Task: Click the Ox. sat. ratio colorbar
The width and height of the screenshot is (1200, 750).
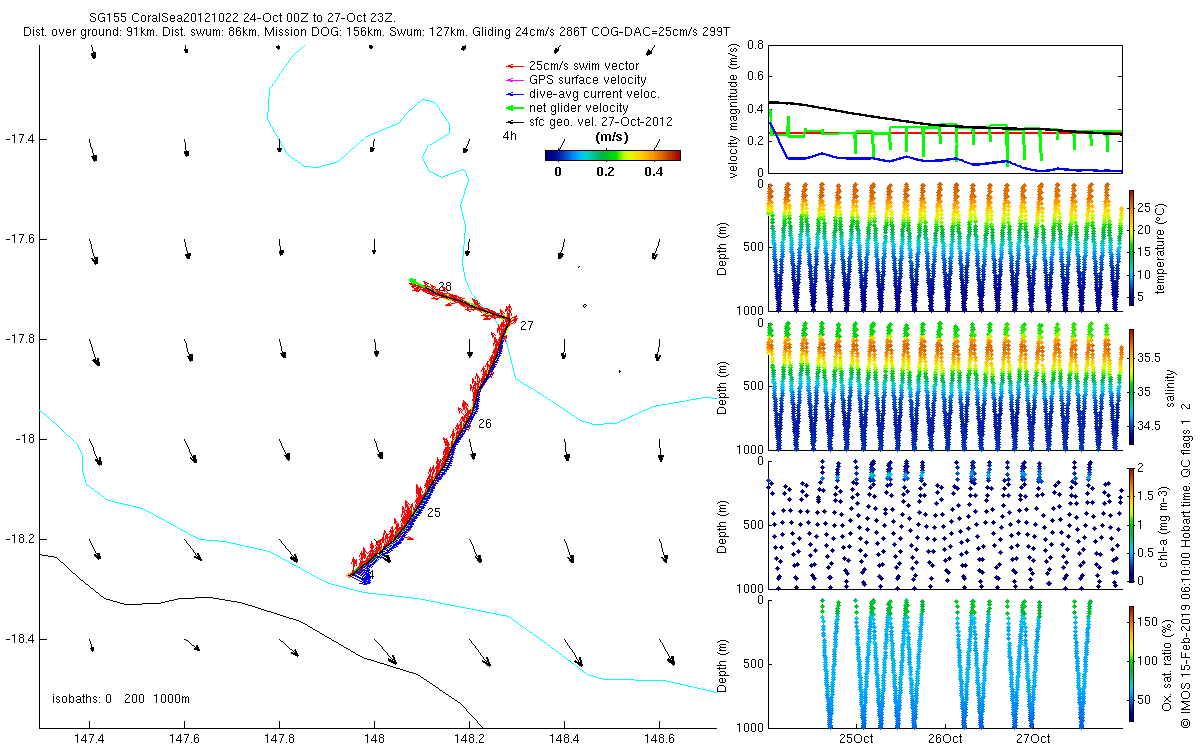Action: [x=1132, y=664]
